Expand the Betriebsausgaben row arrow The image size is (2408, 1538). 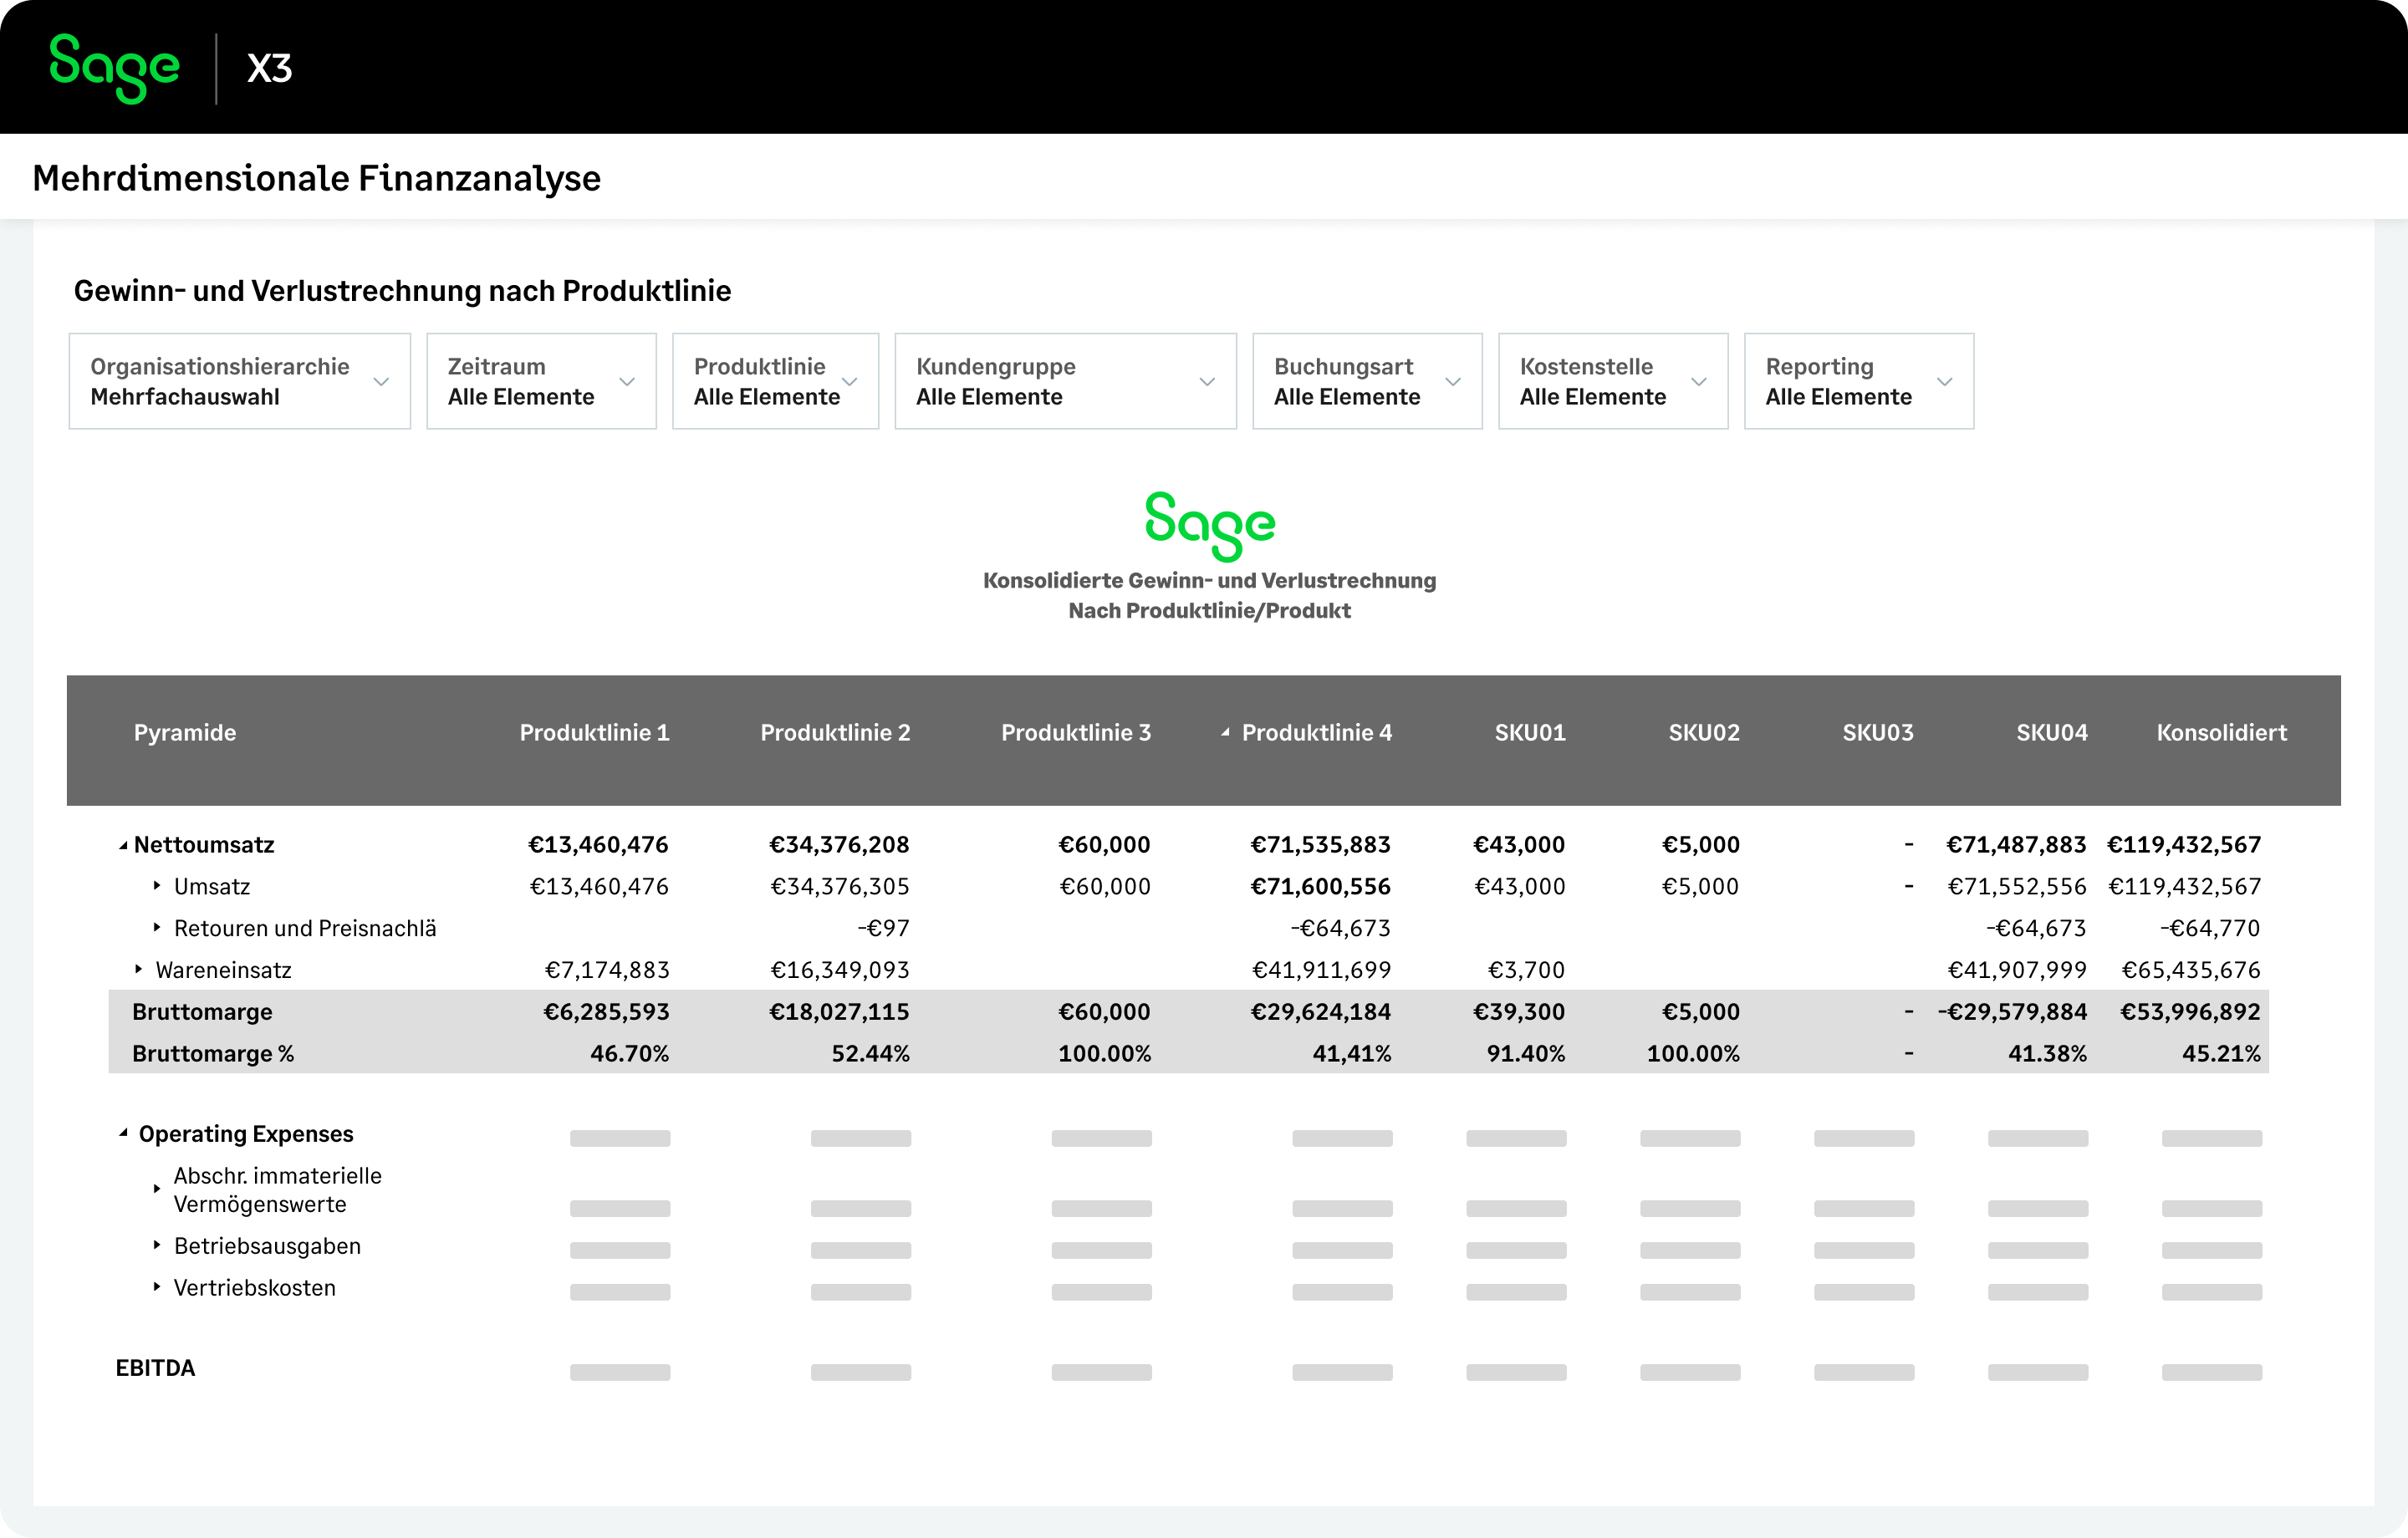click(x=157, y=1245)
